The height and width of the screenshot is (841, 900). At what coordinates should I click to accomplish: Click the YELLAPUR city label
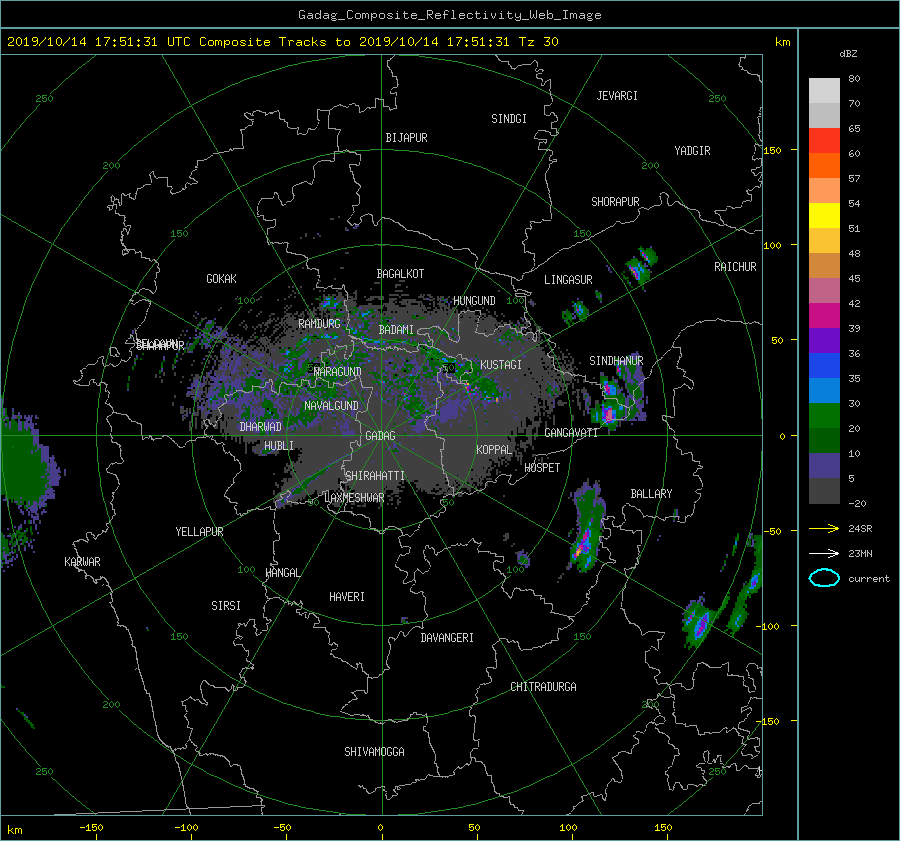[199, 532]
